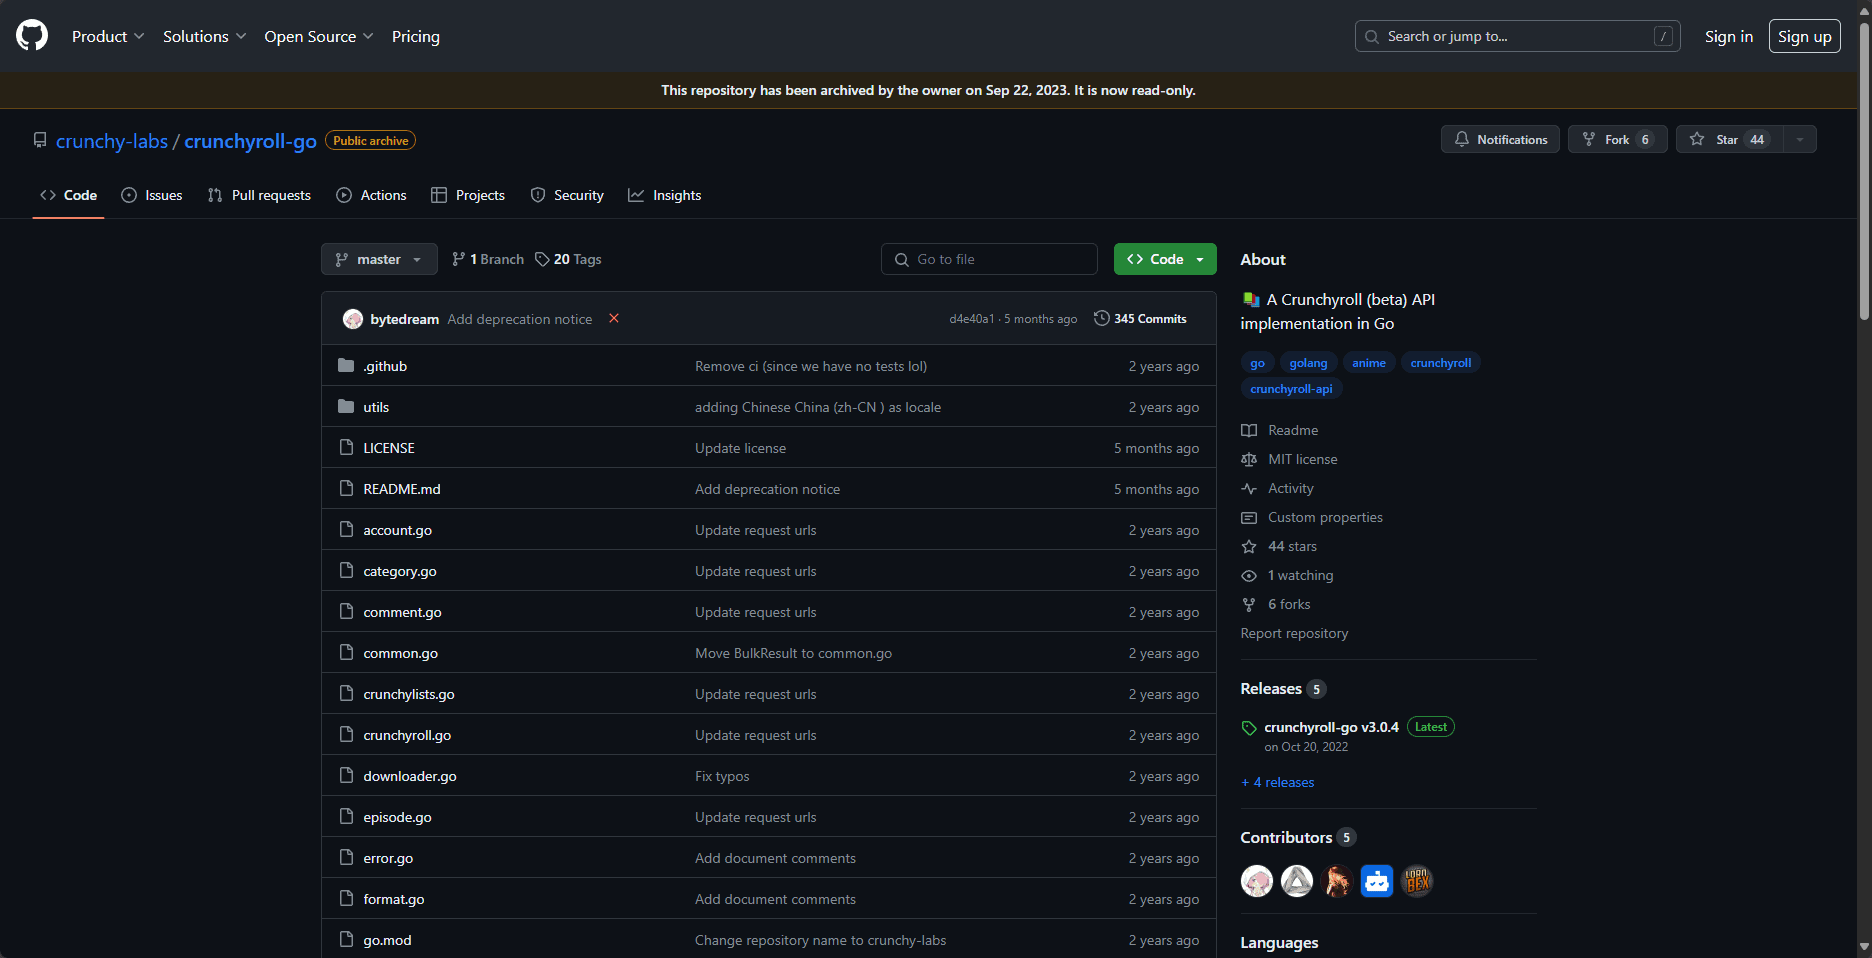The width and height of the screenshot is (1872, 958).
Task: Expand the Product menu chevron
Action: click(x=139, y=35)
